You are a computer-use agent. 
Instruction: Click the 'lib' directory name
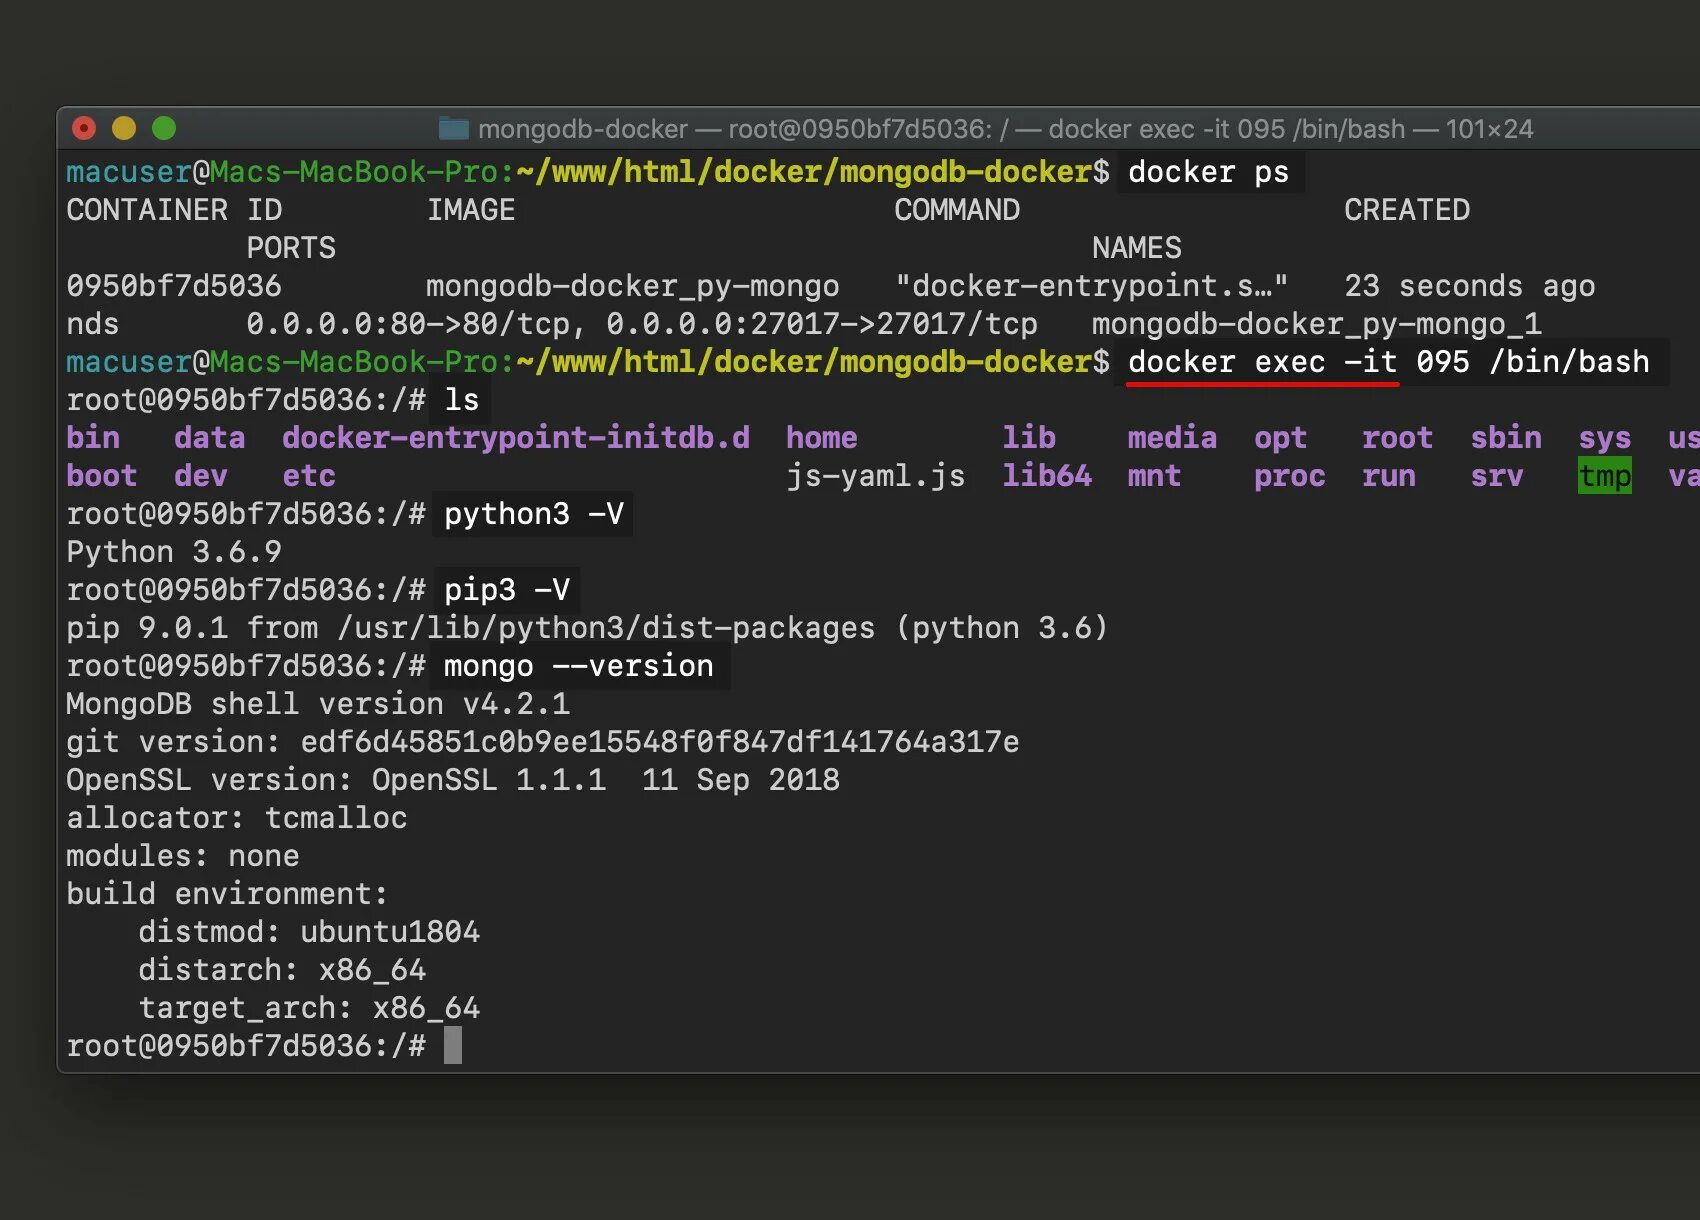(1029, 438)
